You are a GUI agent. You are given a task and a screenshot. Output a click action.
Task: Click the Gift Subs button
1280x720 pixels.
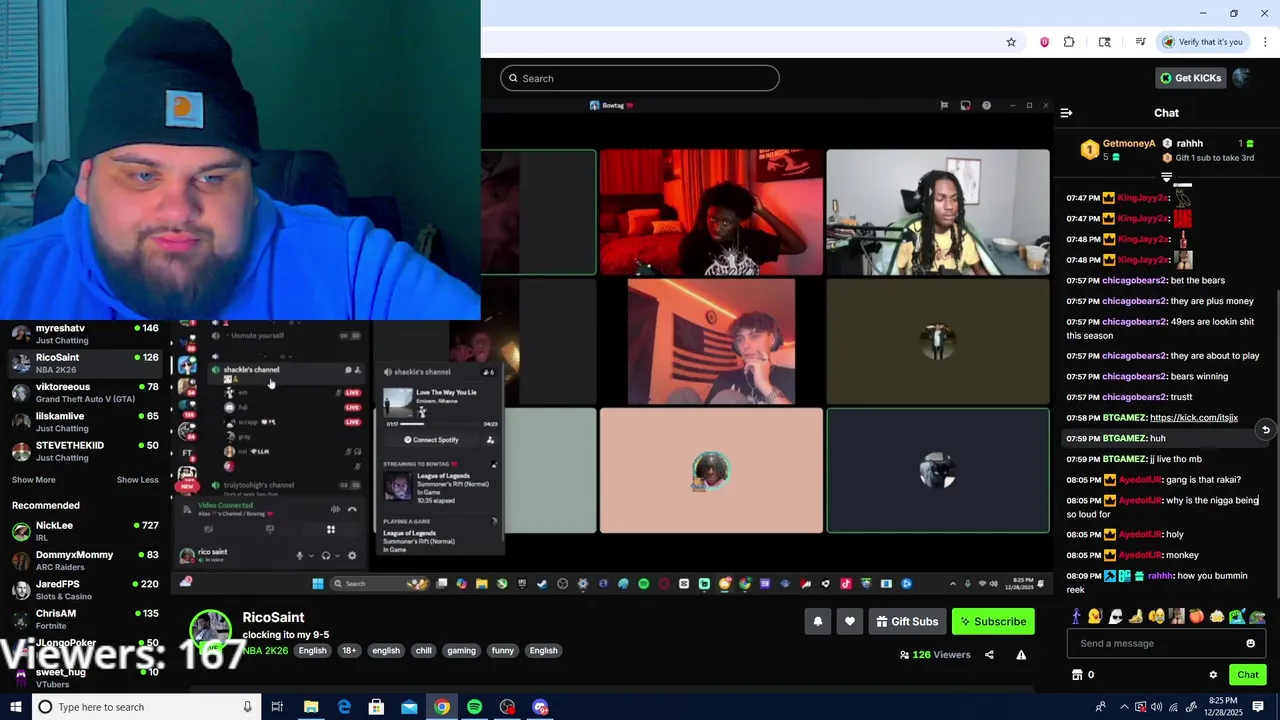(907, 622)
